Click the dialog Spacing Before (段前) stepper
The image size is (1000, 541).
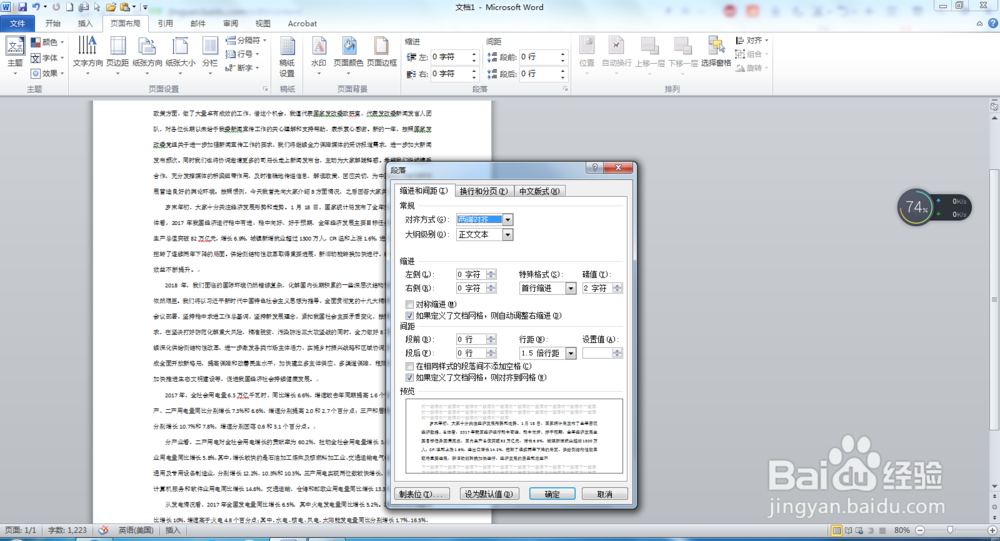[491, 339]
